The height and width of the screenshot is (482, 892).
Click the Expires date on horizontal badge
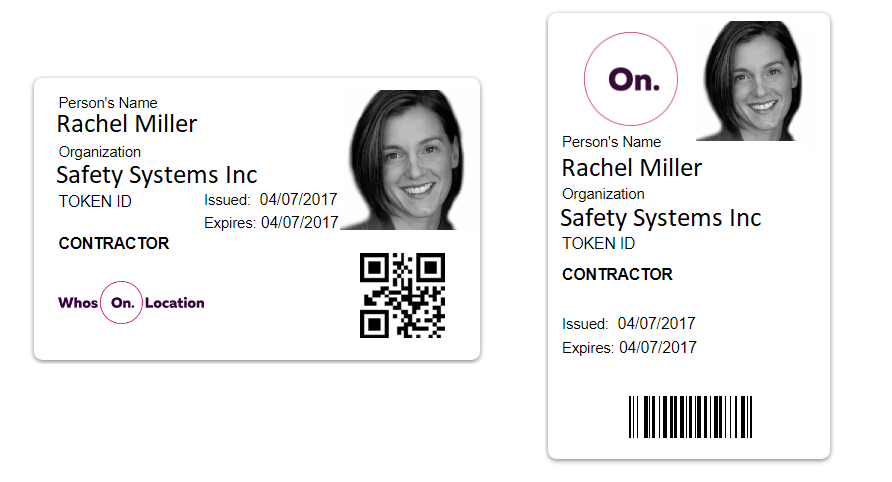[x=300, y=223]
